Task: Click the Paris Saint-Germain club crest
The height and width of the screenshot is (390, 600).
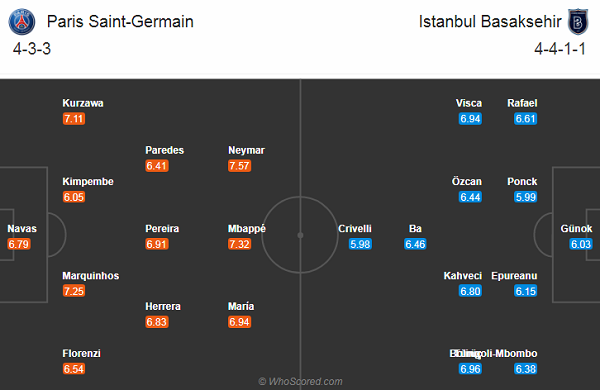Action: [22, 22]
